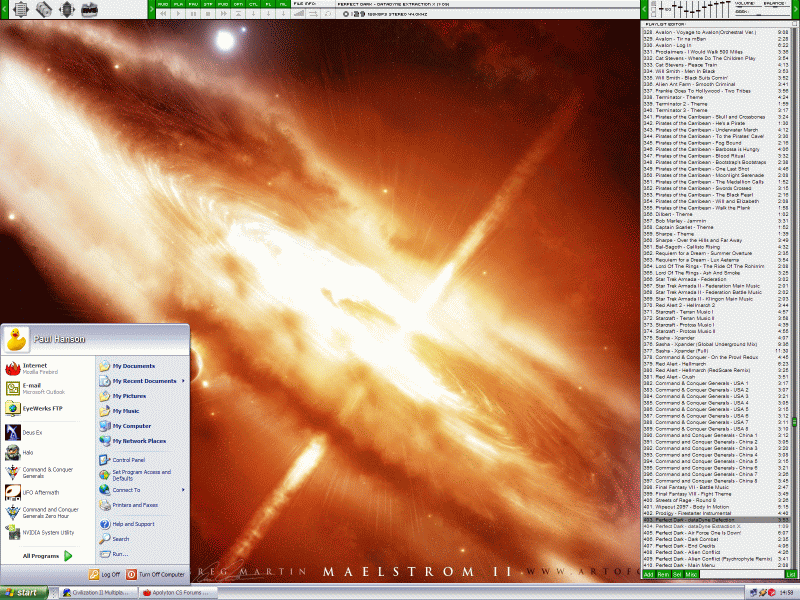Click the Log Off button
The width and height of the screenshot is (800, 600).
(x=105, y=574)
